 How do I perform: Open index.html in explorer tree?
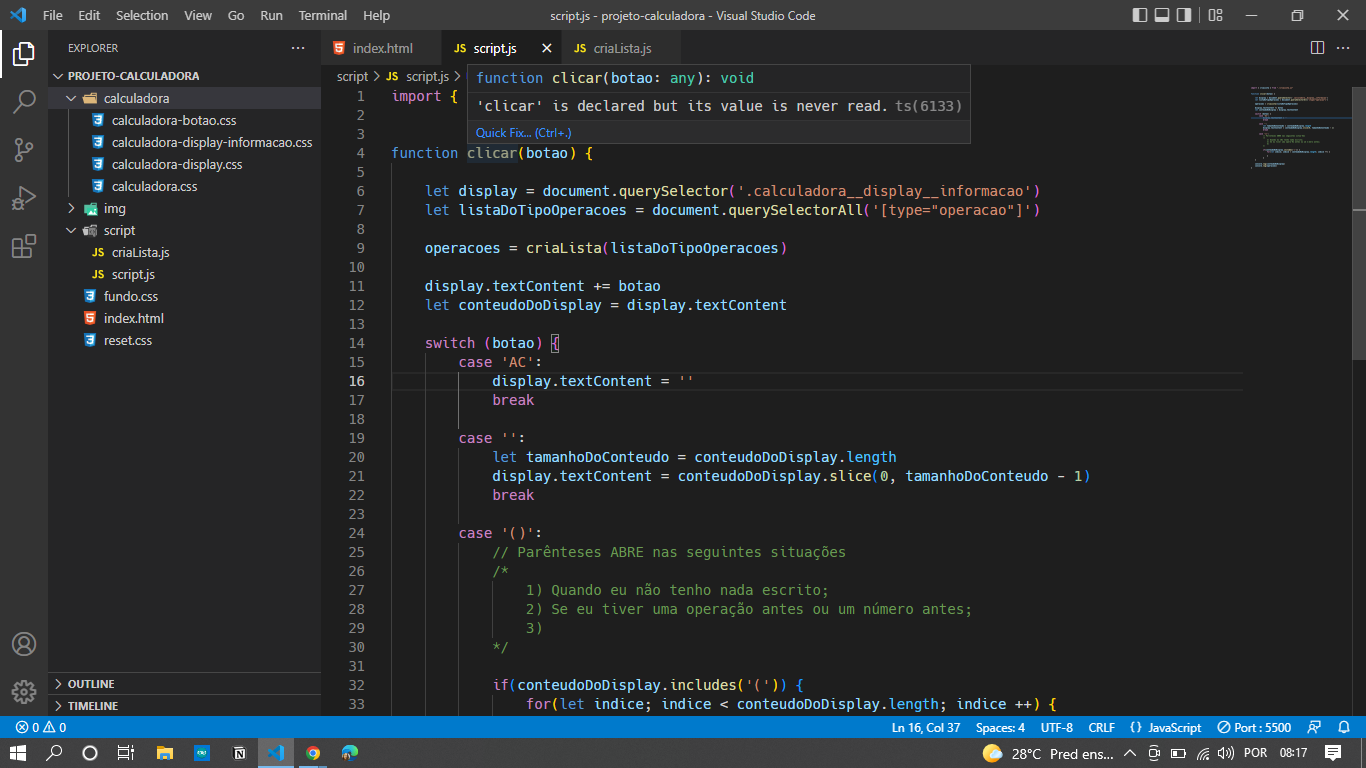[x=133, y=318]
